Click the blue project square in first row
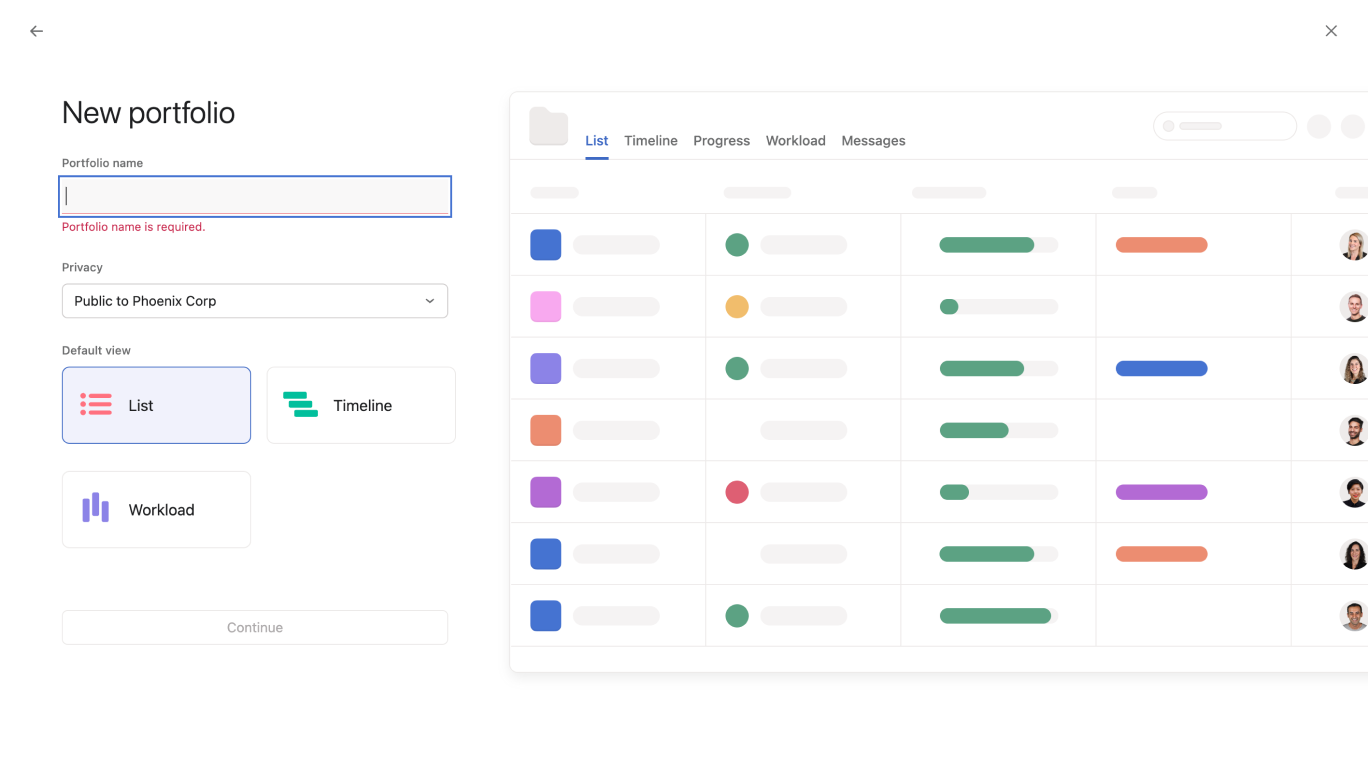Viewport: 1368px width, 768px height. [x=546, y=244]
